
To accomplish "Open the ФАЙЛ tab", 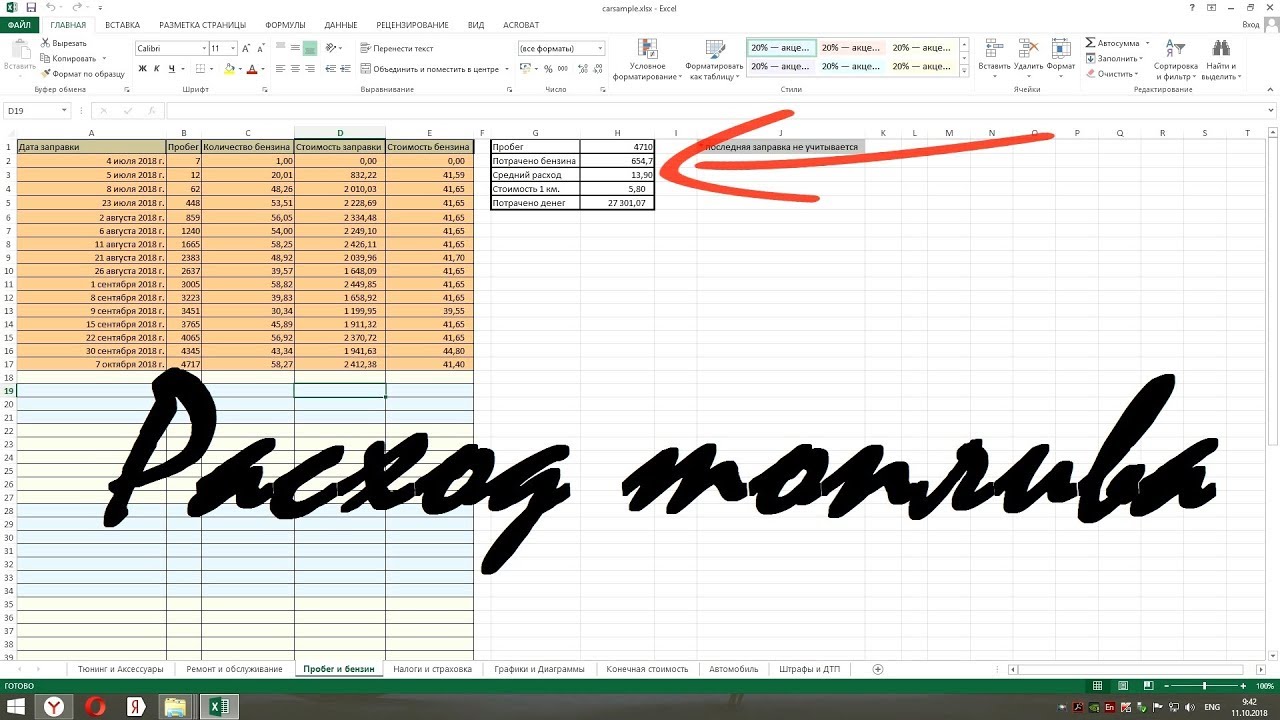I will tap(19, 24).
